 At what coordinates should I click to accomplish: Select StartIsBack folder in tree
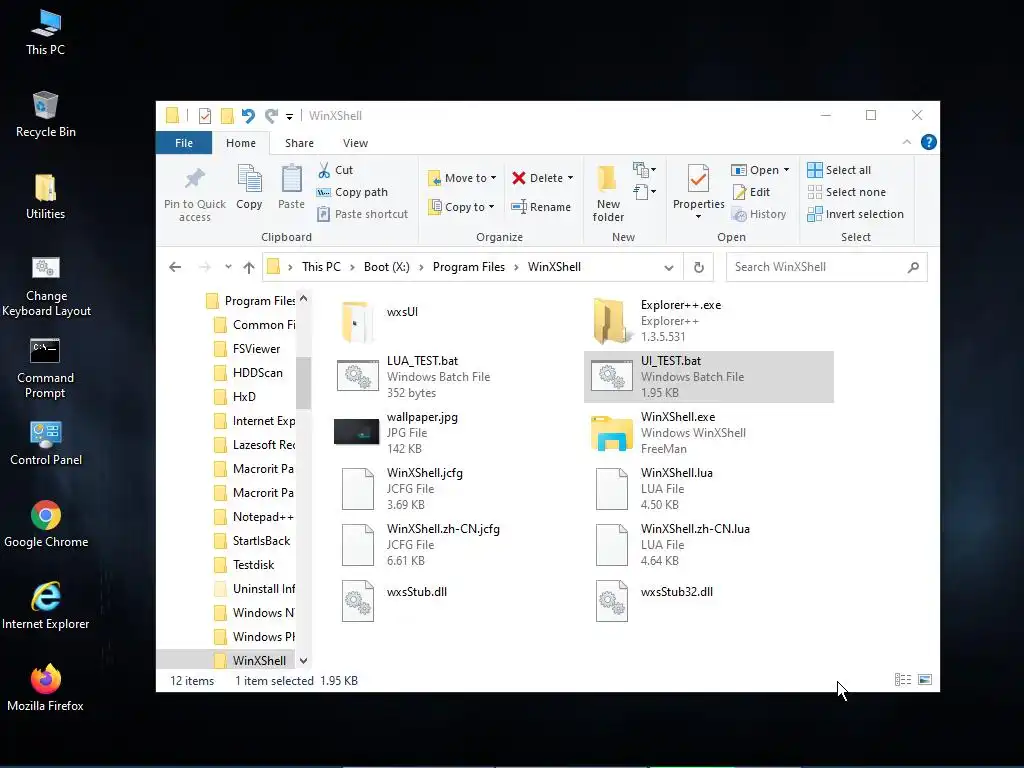click(x=261, y=541)
